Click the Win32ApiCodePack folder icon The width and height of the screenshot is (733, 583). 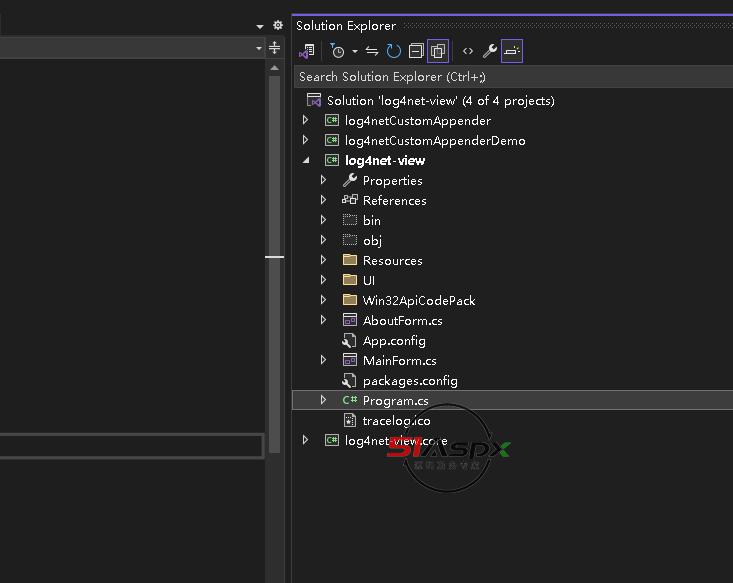350,300
